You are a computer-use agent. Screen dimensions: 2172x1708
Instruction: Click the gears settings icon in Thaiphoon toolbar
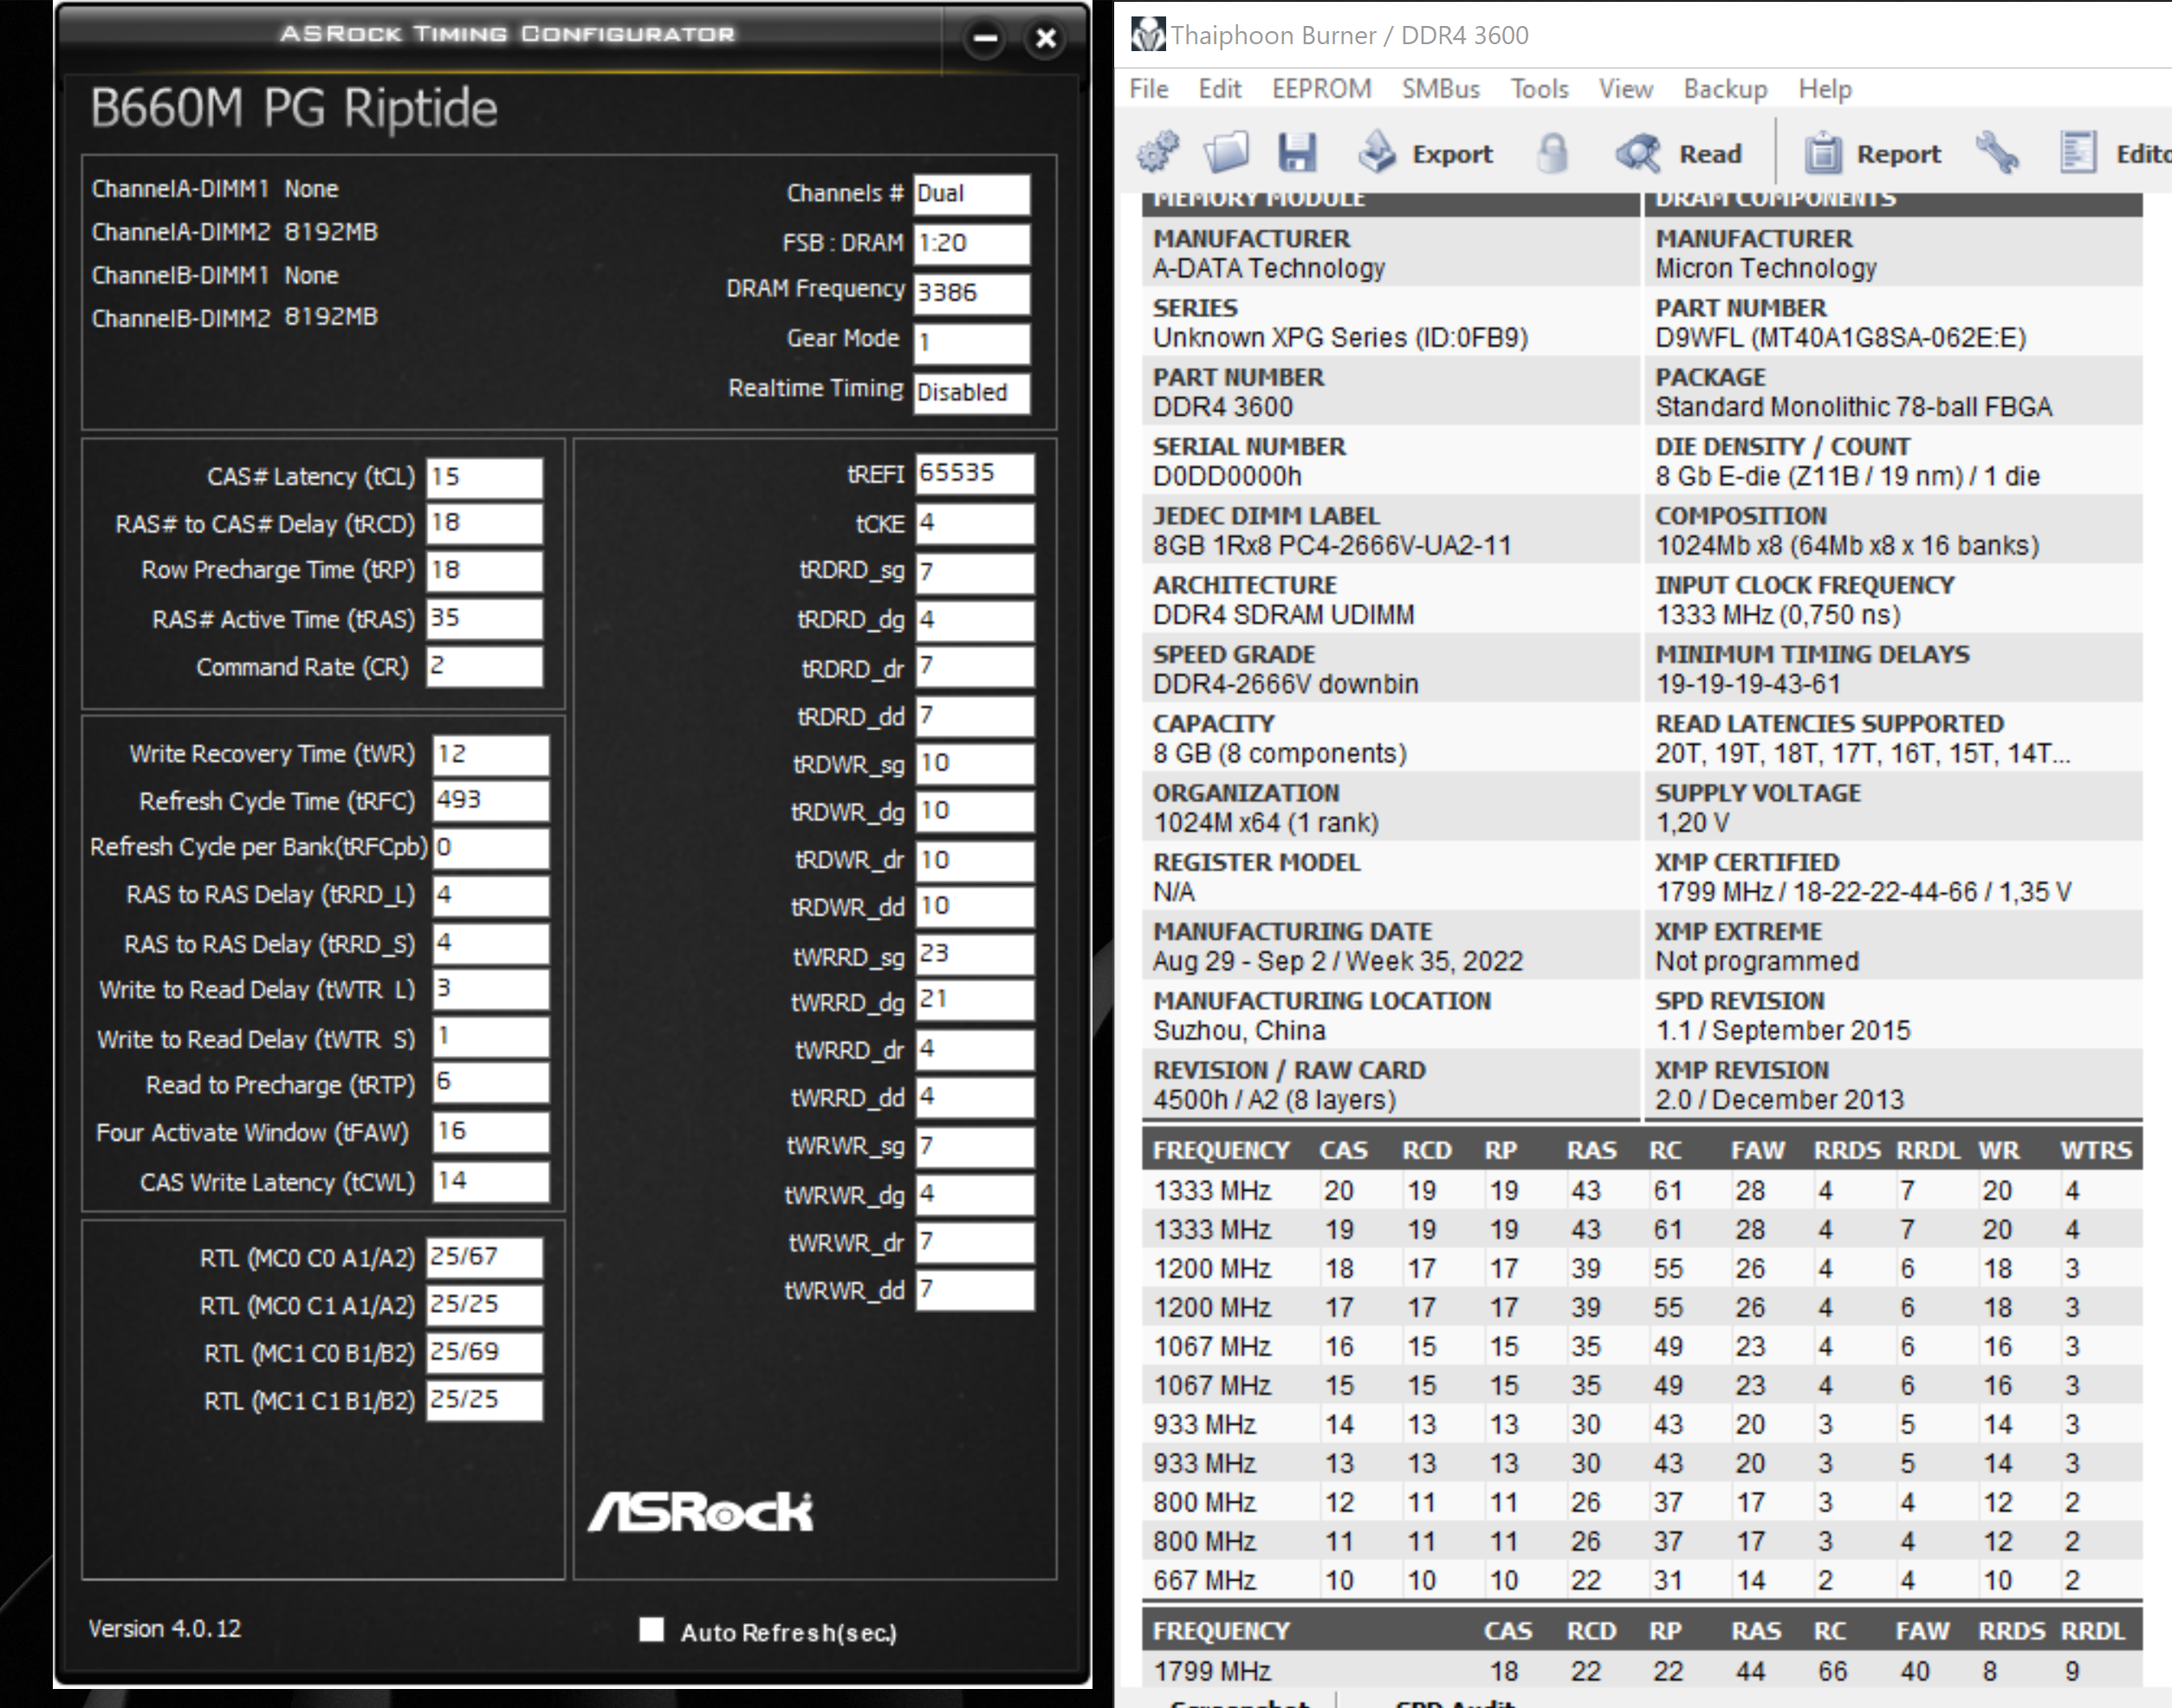[1158, 153]
